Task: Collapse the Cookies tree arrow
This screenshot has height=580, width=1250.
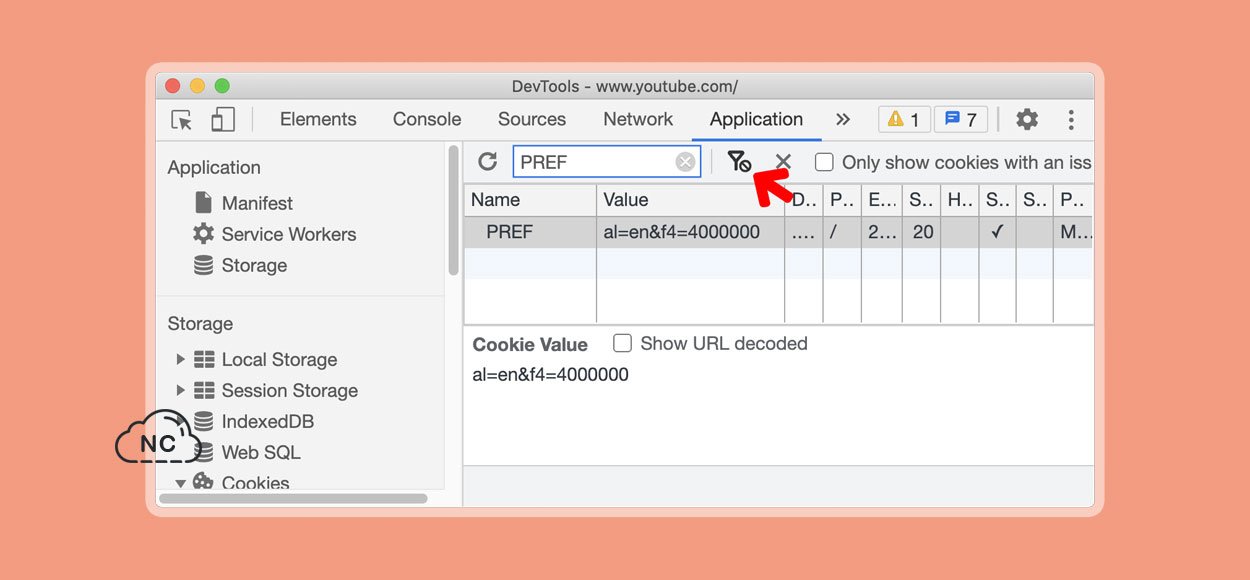Action: click(x=180, y=483)
